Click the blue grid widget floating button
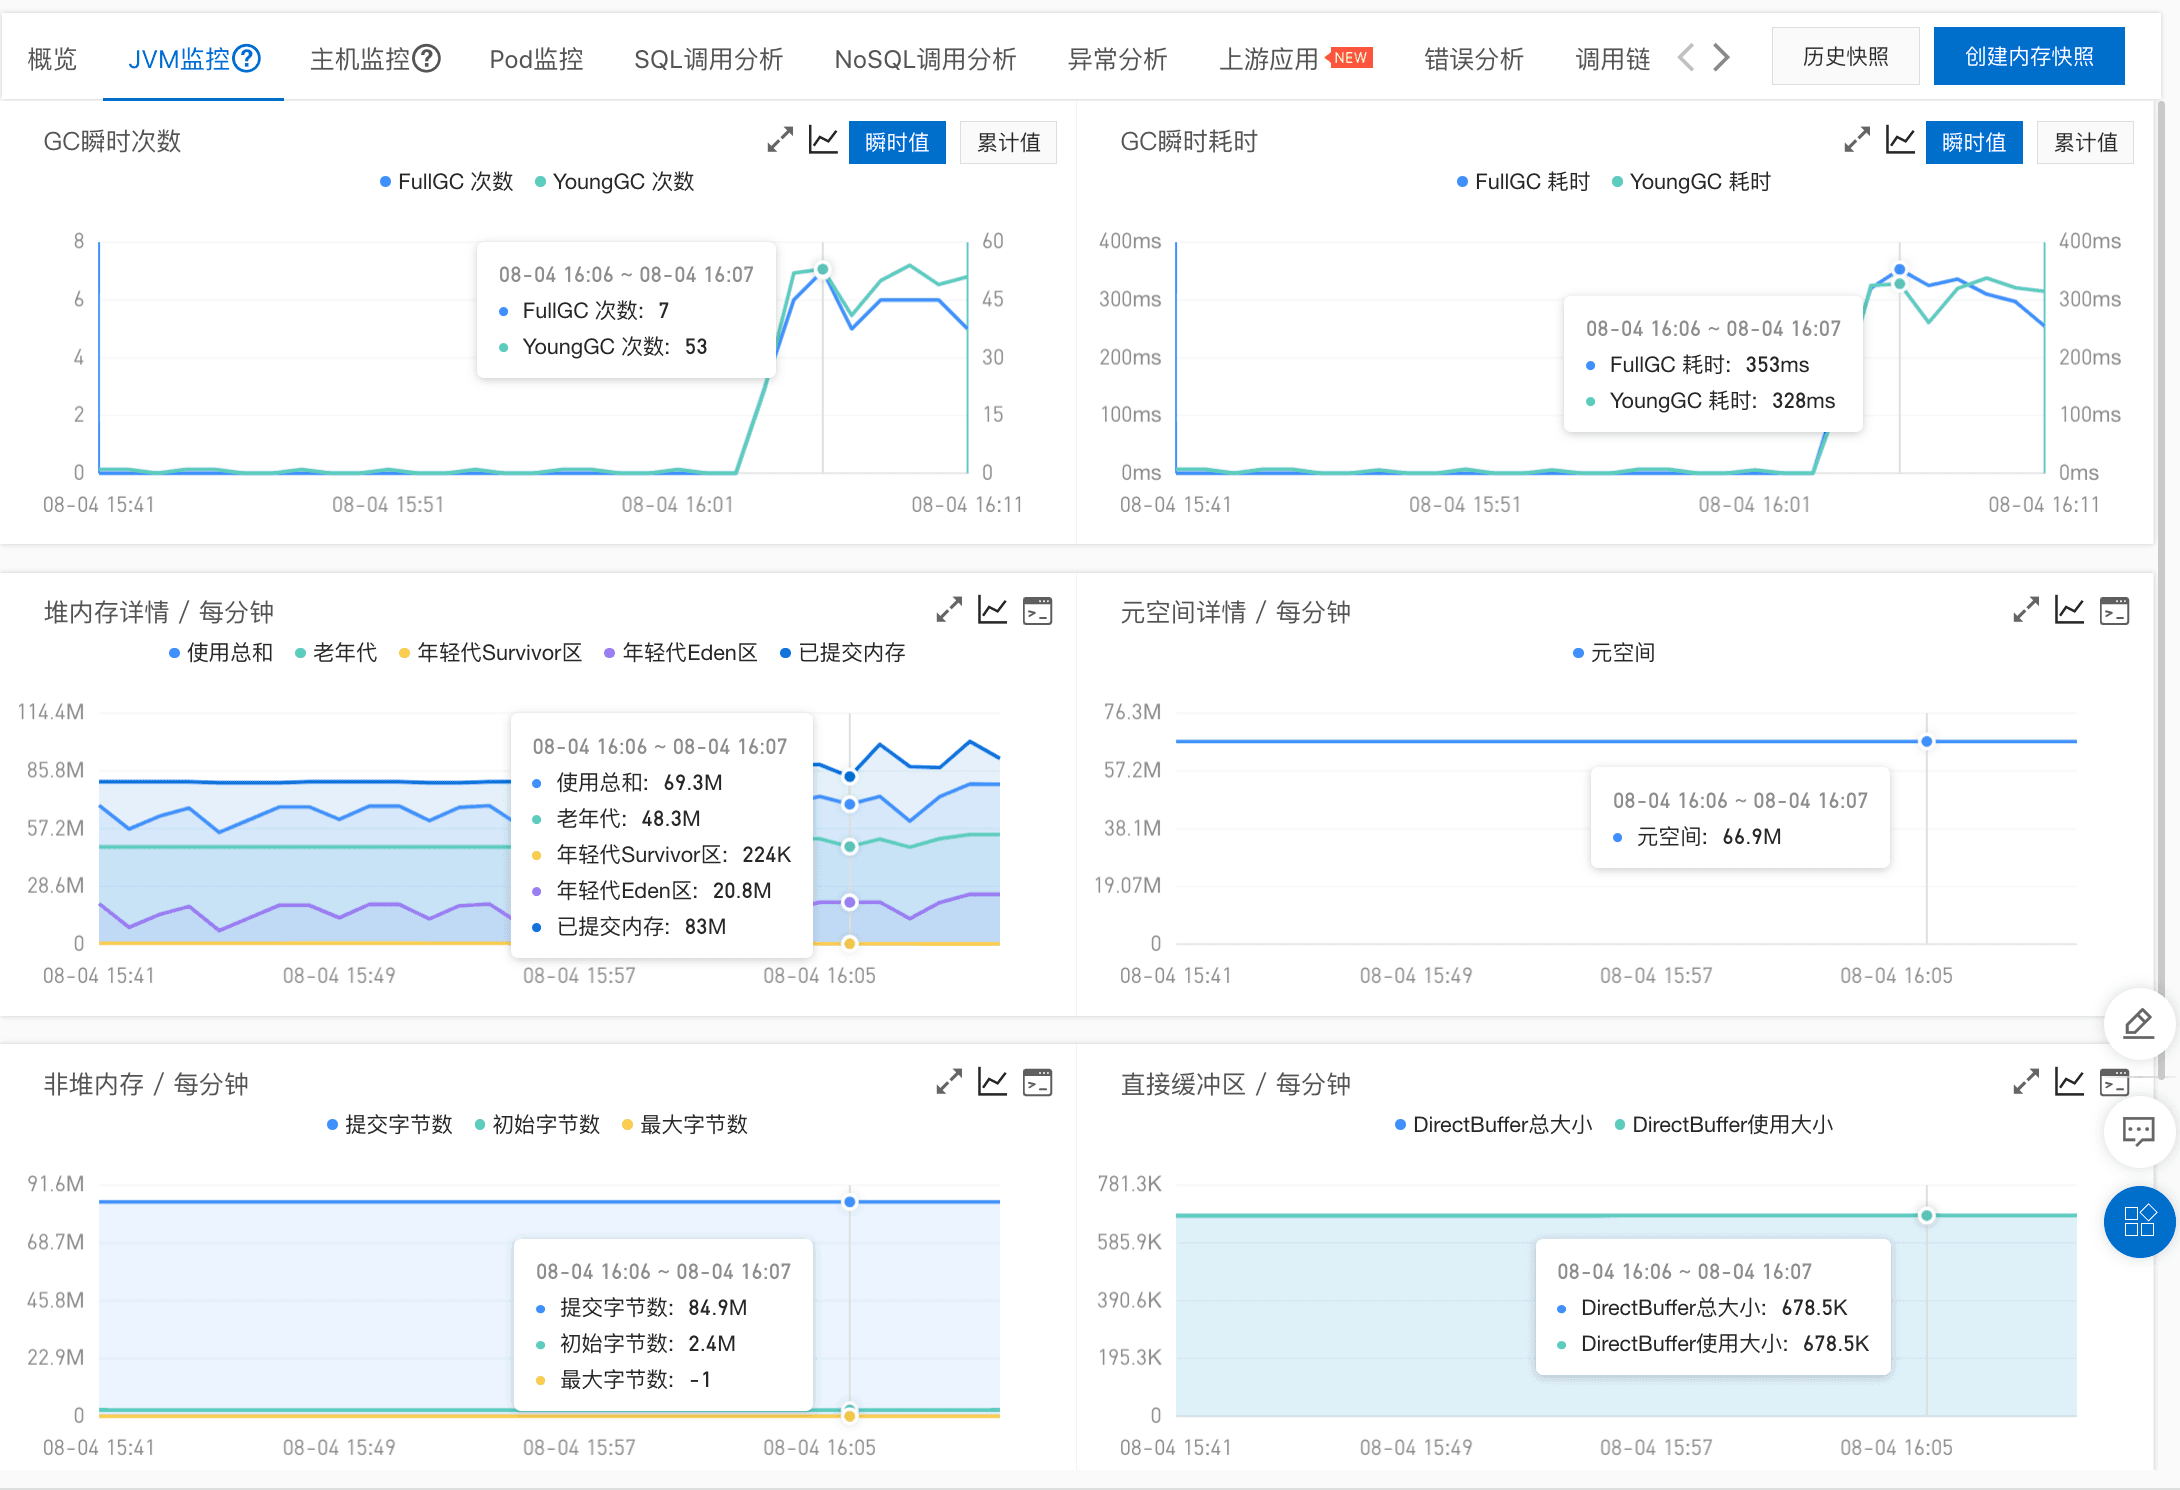The width and height of the screenshot is (2180, 1490). tap(2138, 1221)
